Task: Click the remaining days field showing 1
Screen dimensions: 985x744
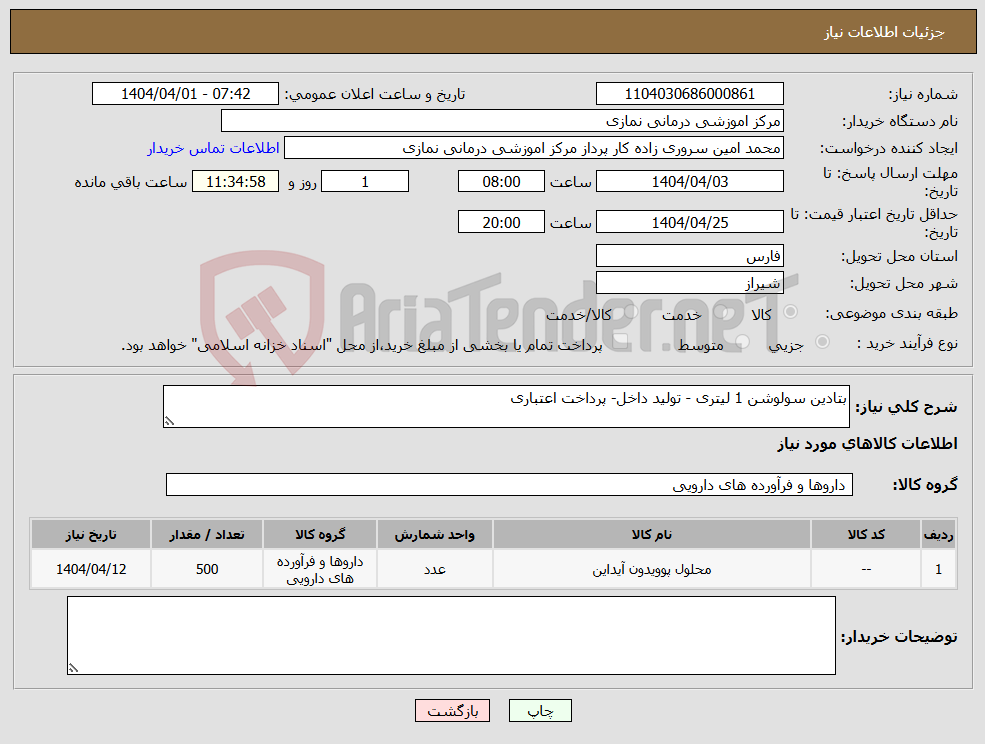Action: (365, 182)
